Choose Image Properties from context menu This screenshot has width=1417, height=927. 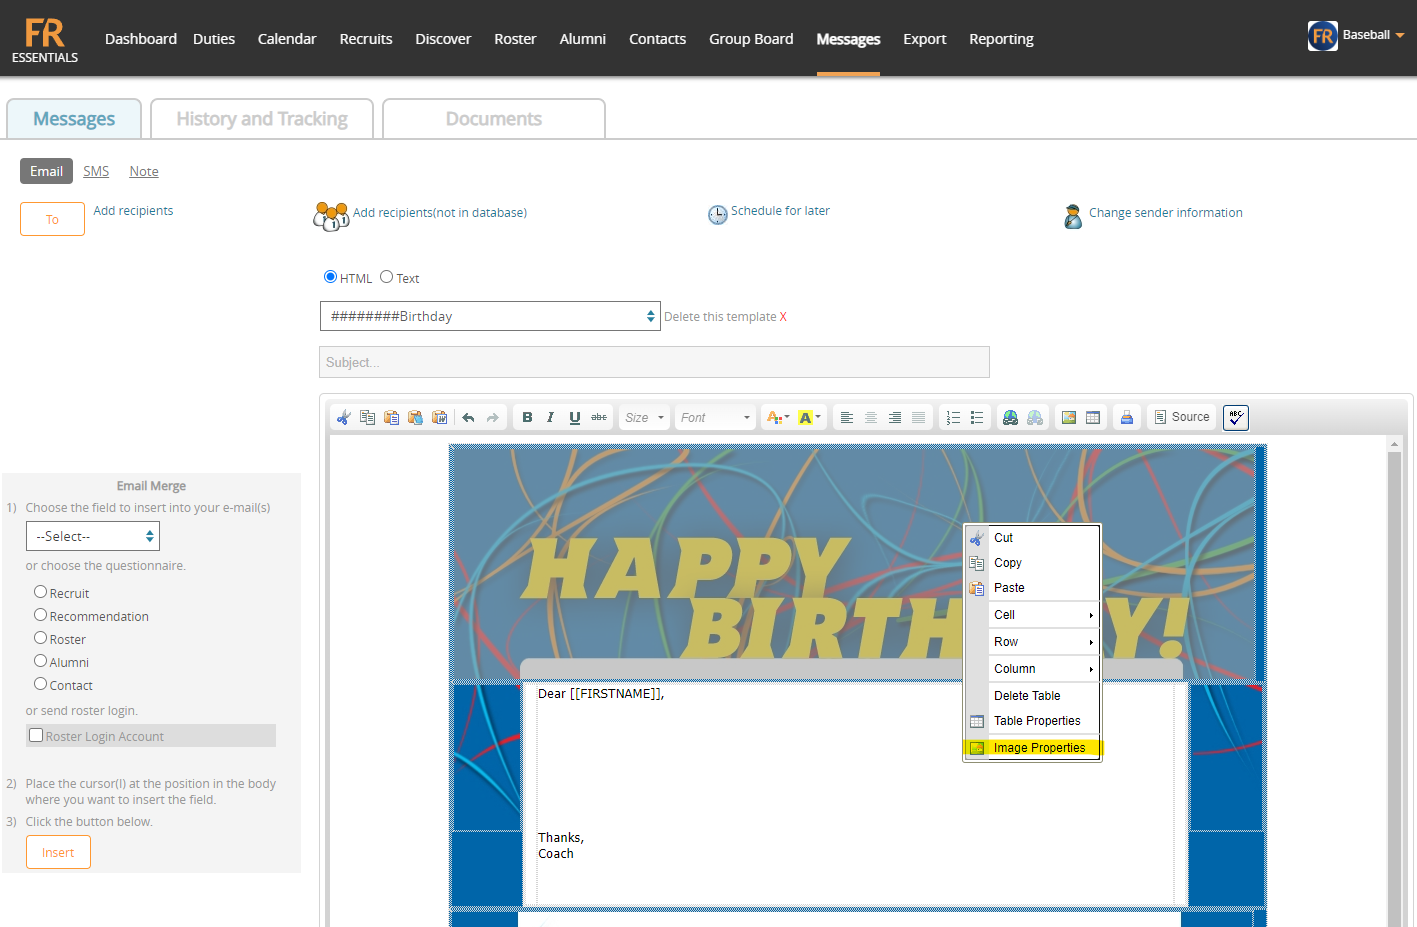(x=1039, y=748)
